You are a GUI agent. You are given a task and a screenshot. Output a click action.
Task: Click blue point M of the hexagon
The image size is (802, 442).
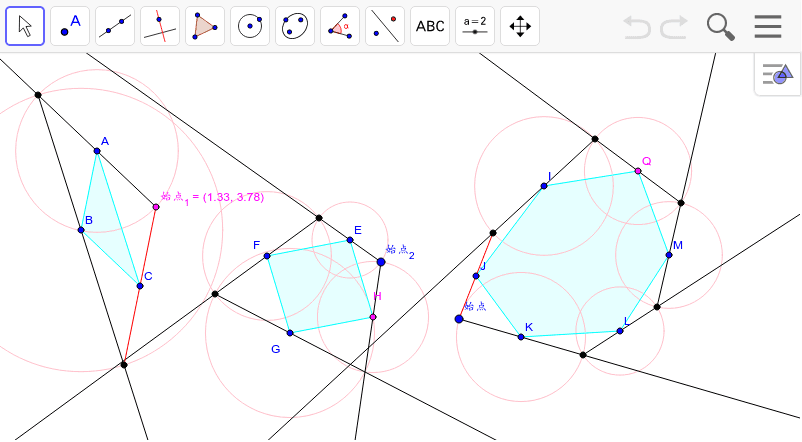[669, 255]
